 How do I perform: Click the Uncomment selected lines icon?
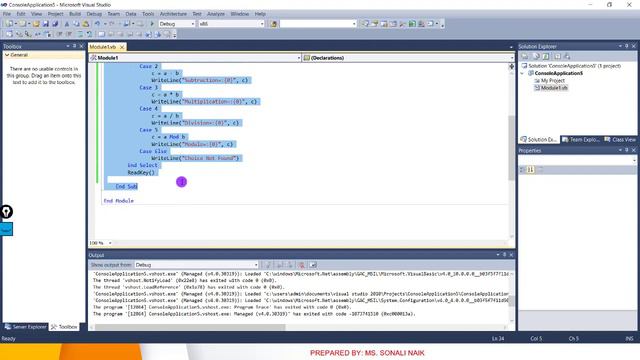tap(89, 35)
